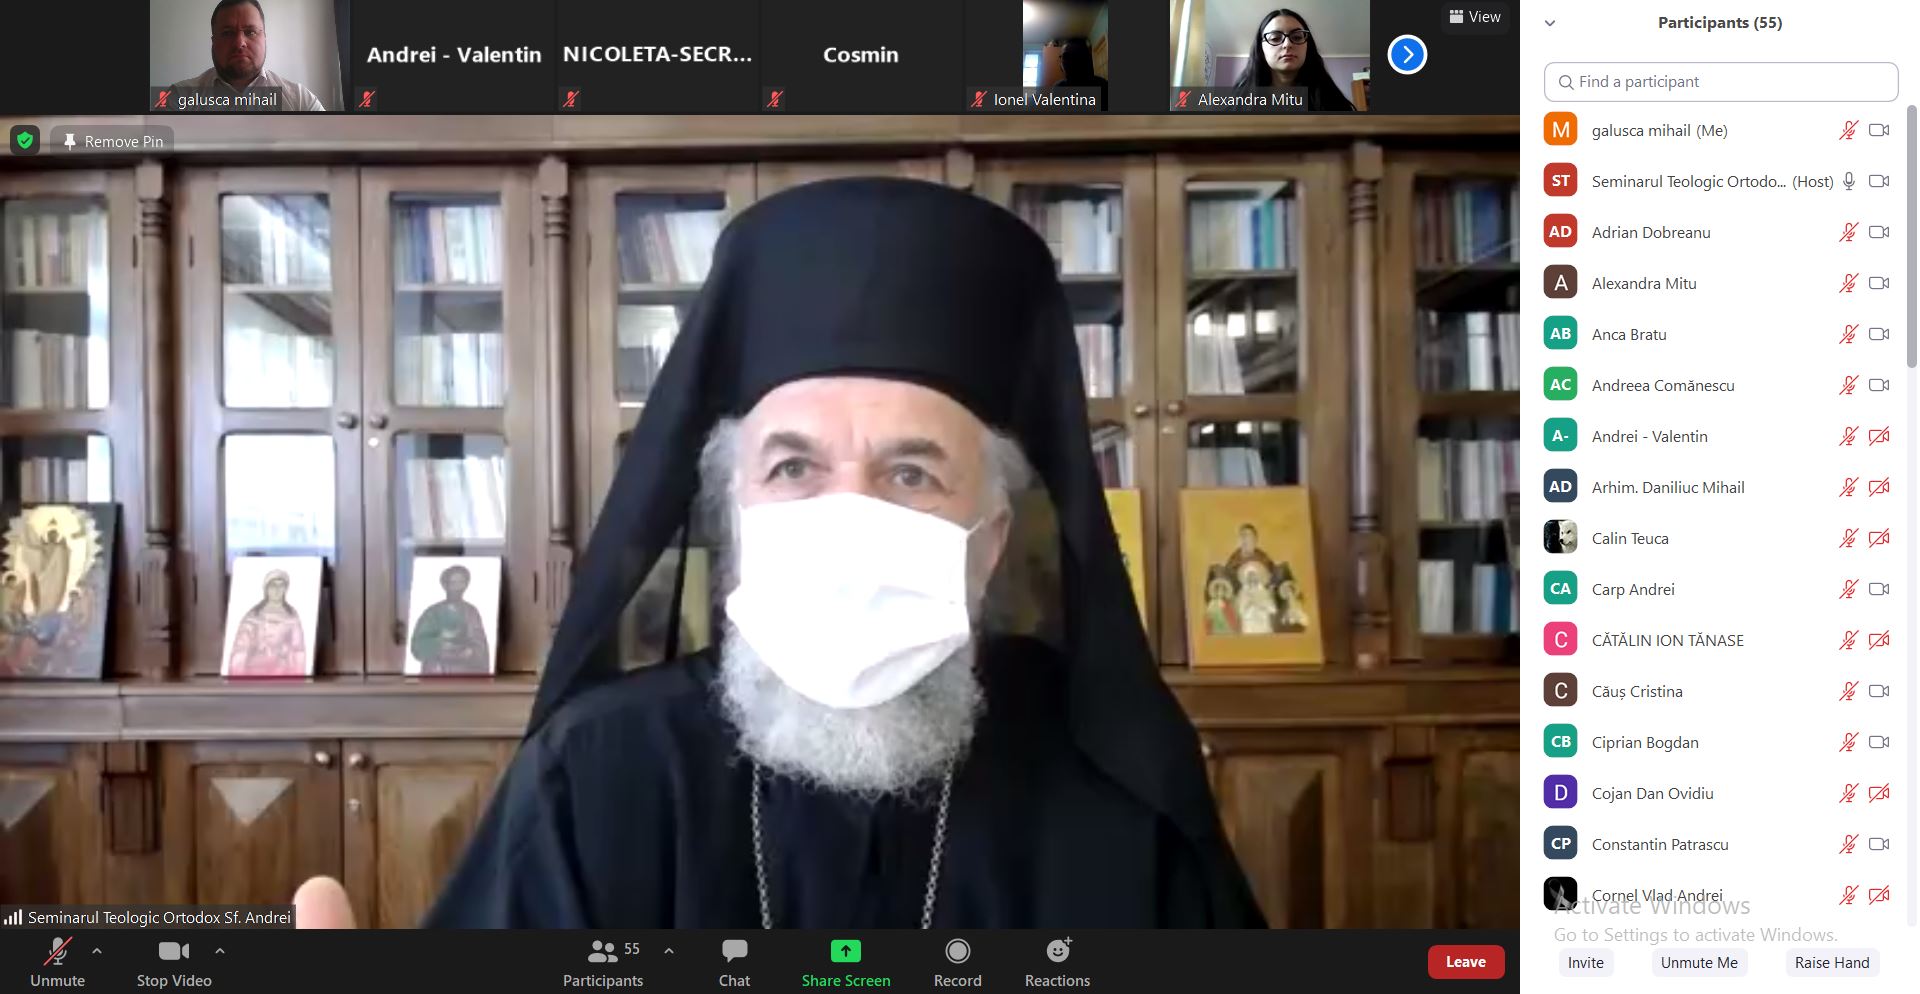Open the Reactions emoji menu
1920x994 pixels.
(1057, 951)
